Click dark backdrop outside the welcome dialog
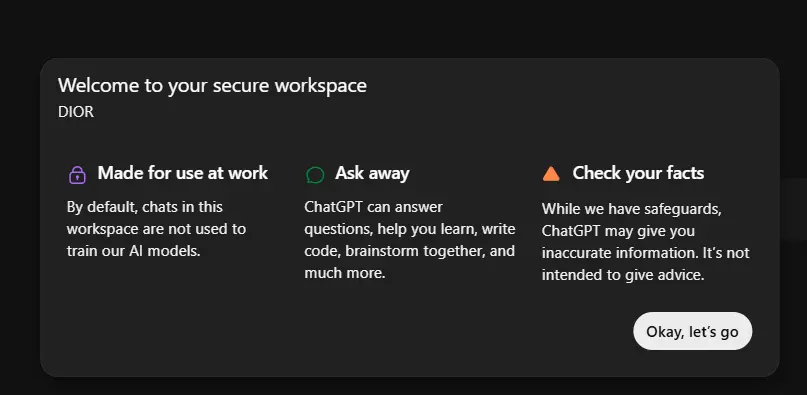This screenshot has height=395, width=807. pyautogui.click(x=404, y=26)
